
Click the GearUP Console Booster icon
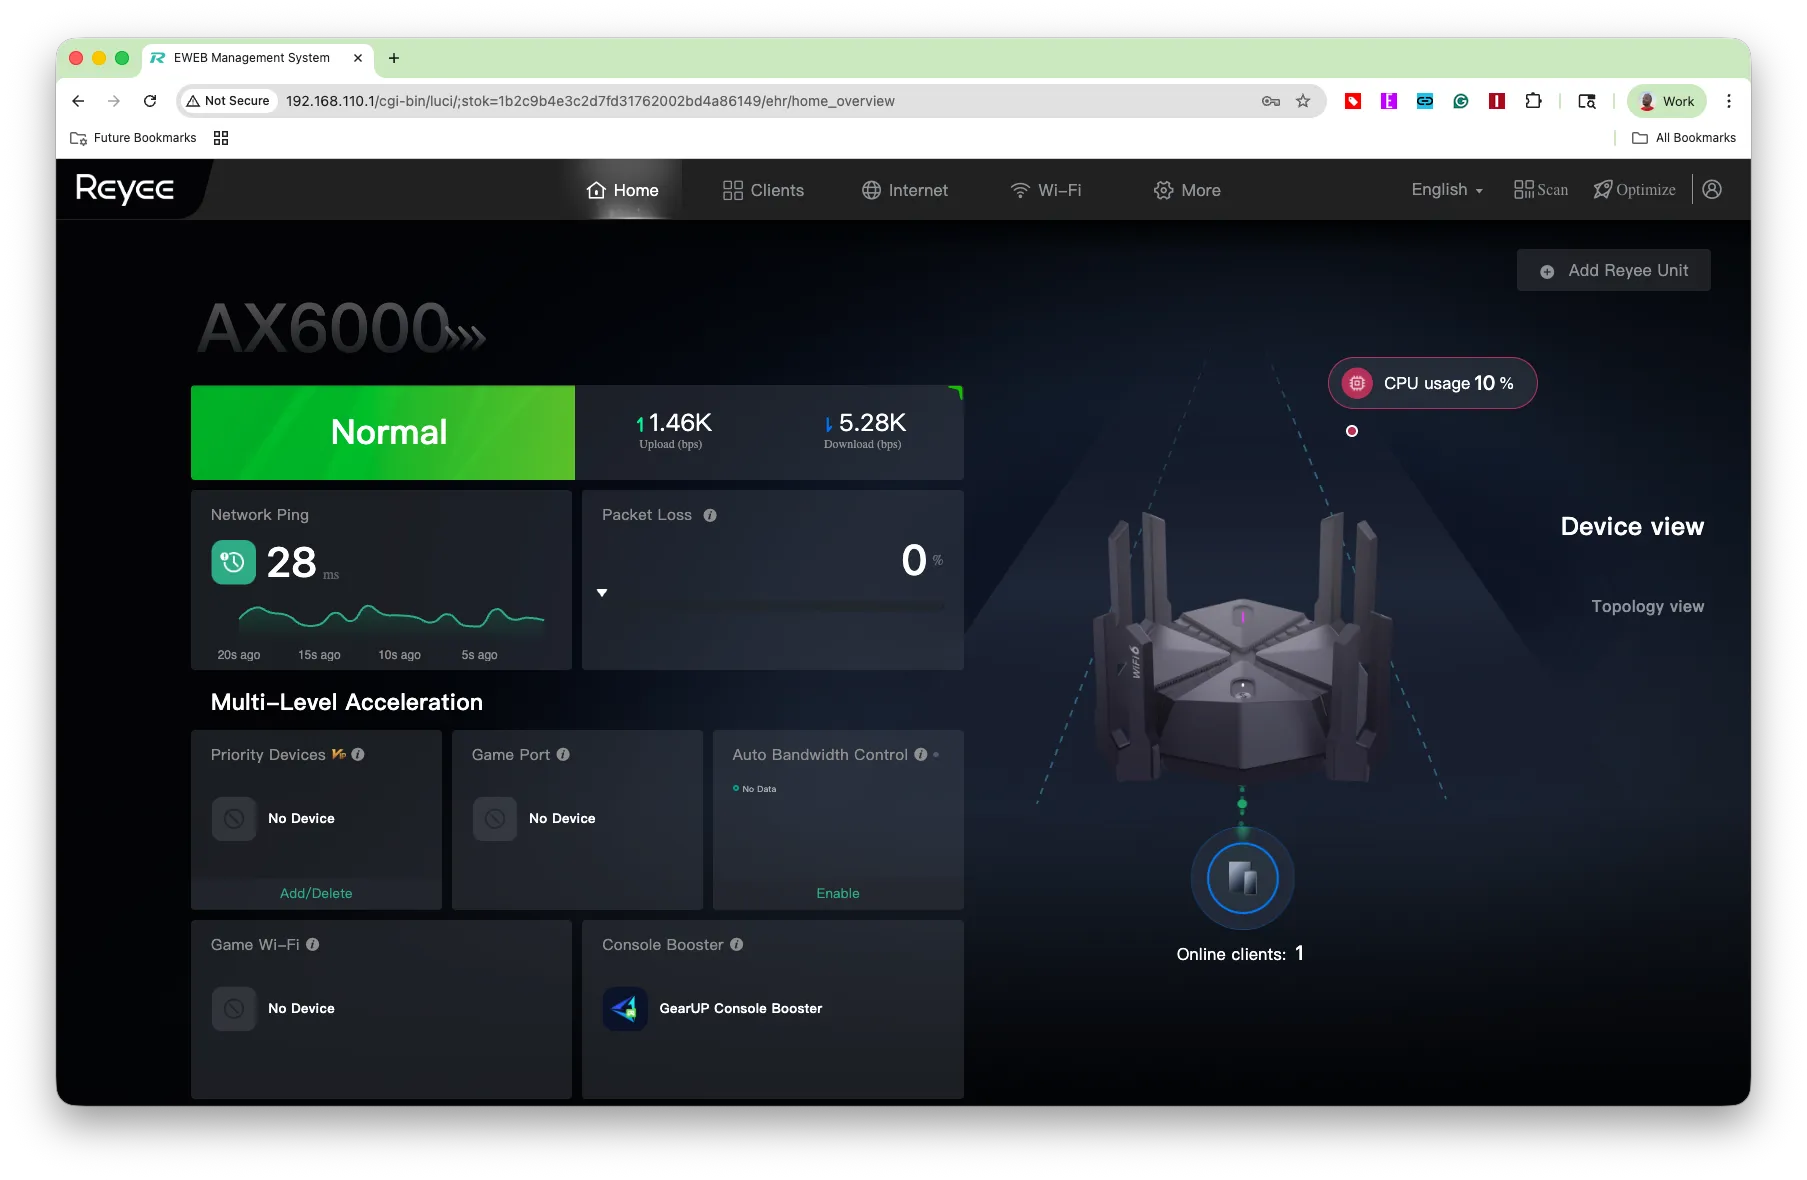[625, 1008]
